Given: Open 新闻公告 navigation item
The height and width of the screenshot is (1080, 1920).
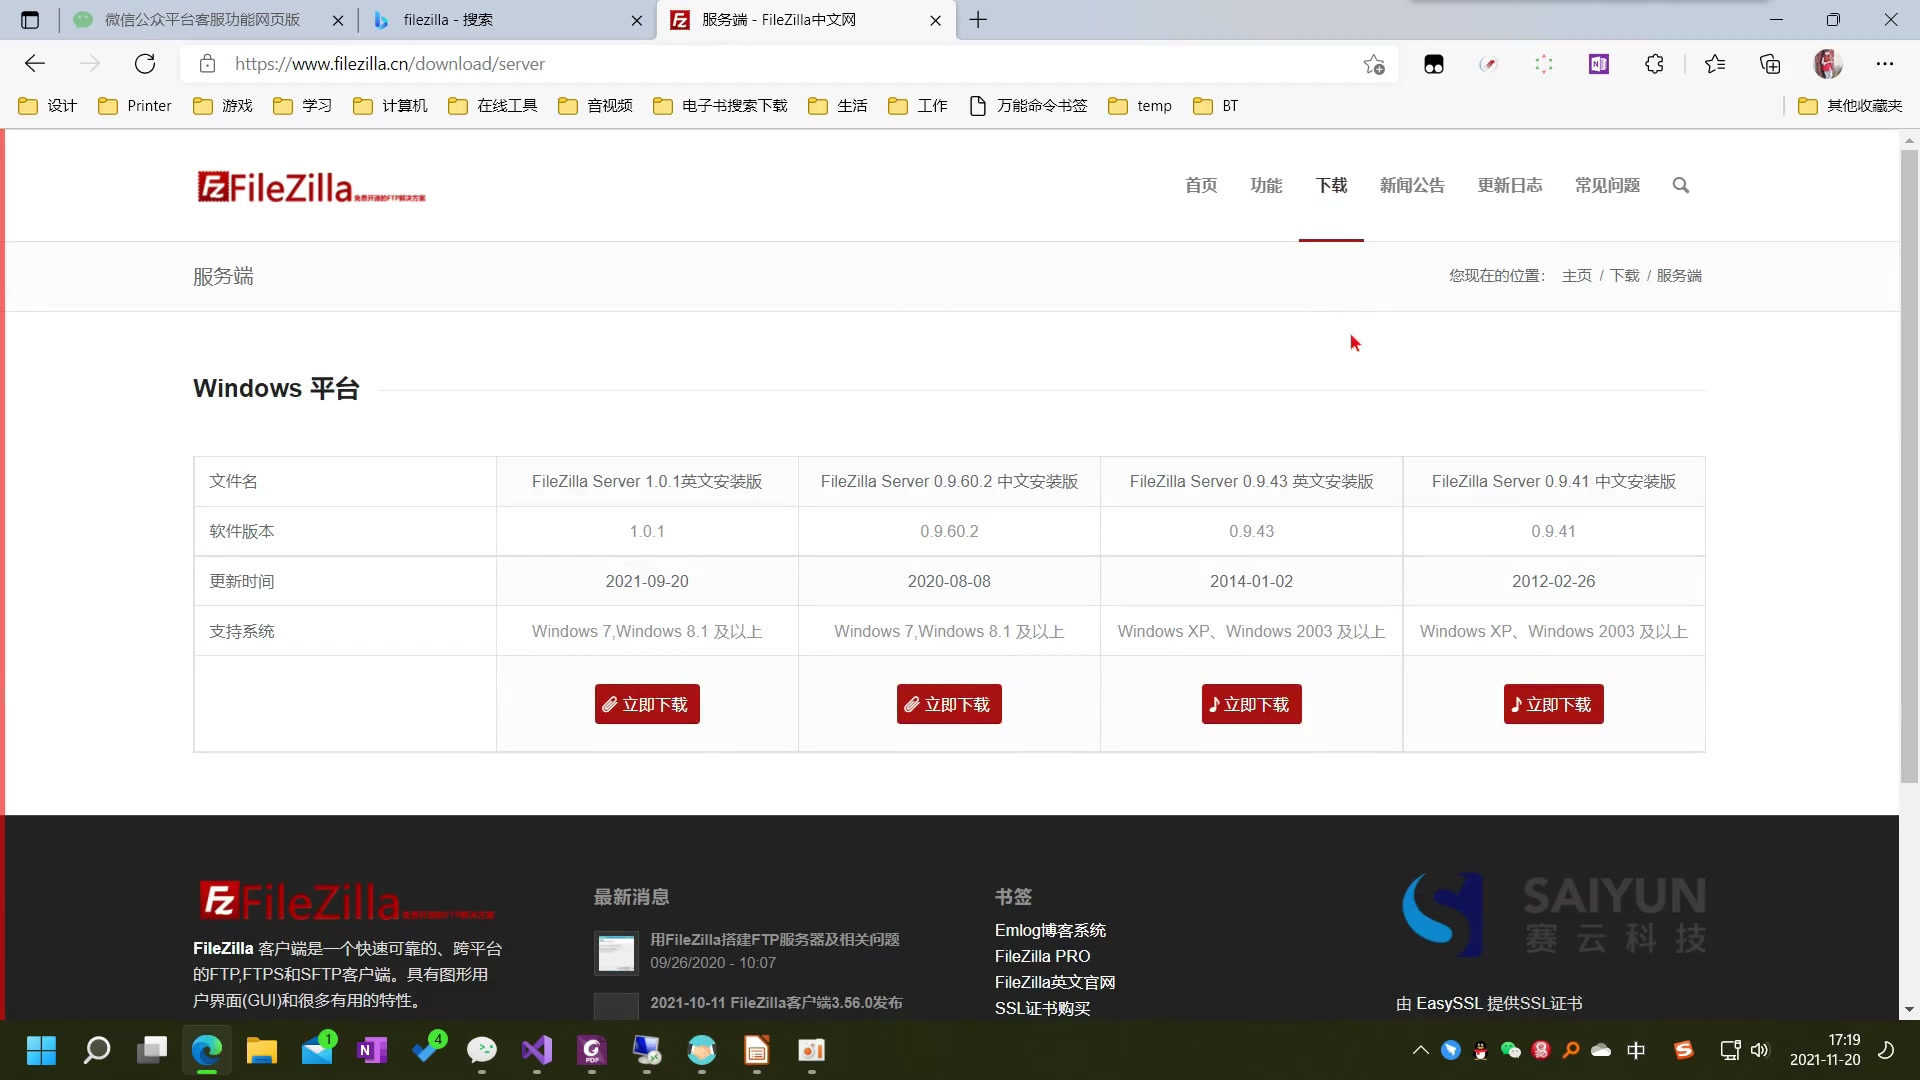Looking at the screenshot, I should (x=1412, y=185).
